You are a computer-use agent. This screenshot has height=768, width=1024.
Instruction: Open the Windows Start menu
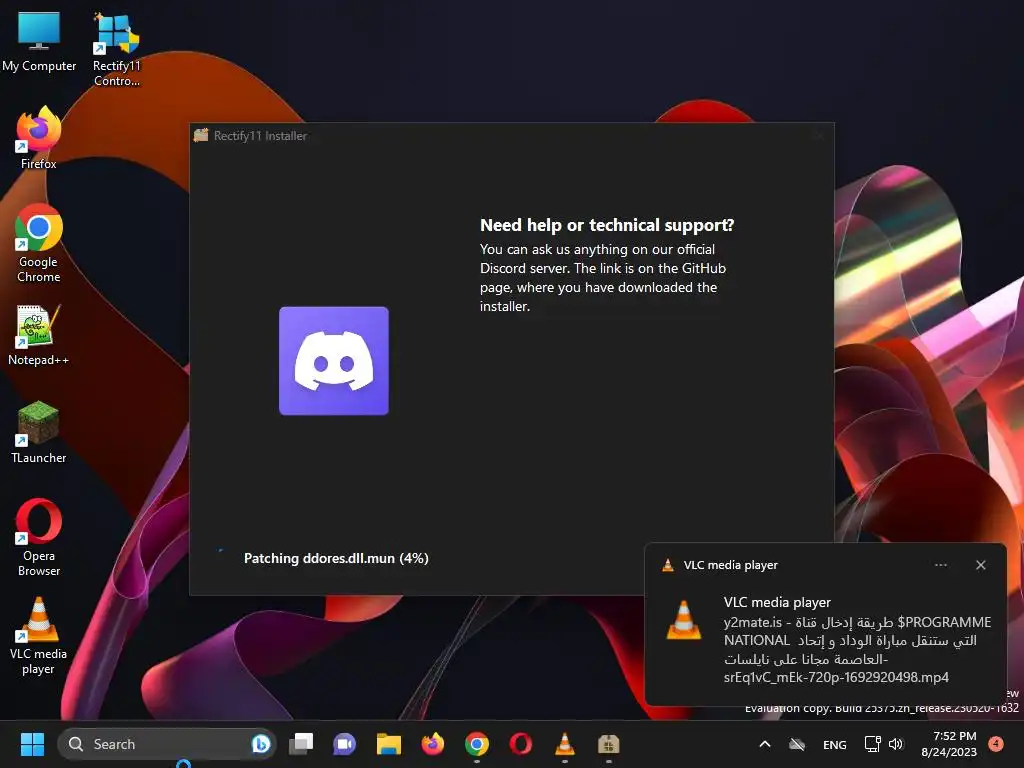coord(32,744)
